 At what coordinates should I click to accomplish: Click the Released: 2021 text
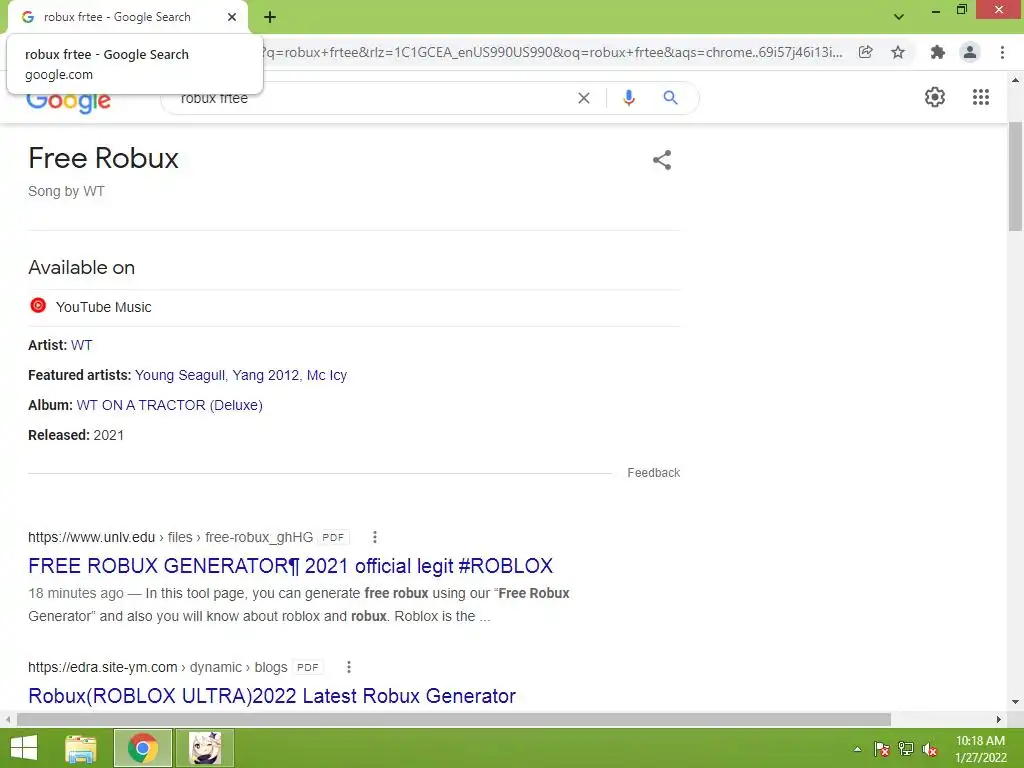coord(76,435)
